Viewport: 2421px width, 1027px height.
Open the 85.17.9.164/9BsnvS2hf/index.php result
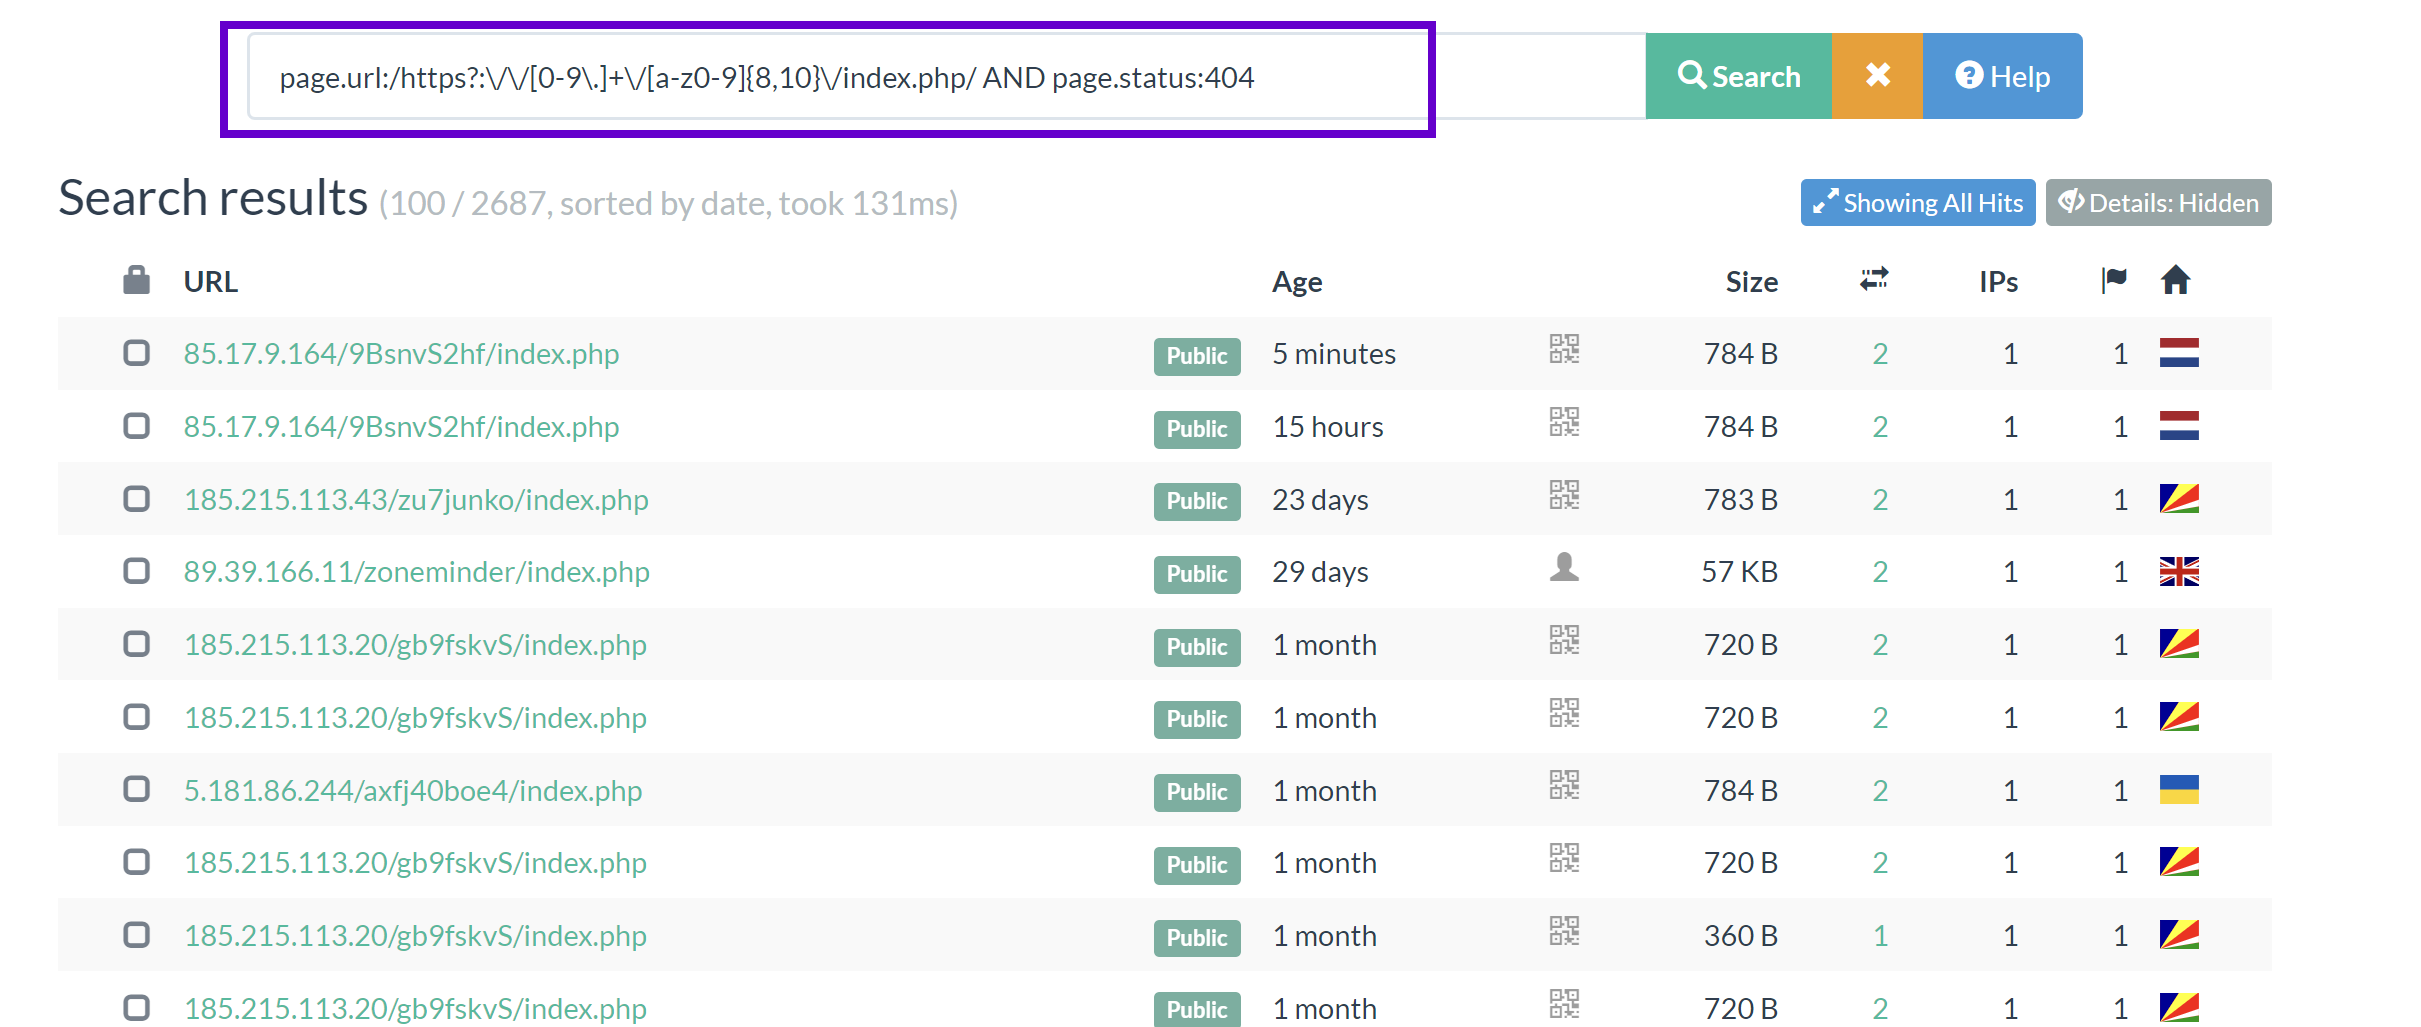pyautogui.click(x=402, y=353)
